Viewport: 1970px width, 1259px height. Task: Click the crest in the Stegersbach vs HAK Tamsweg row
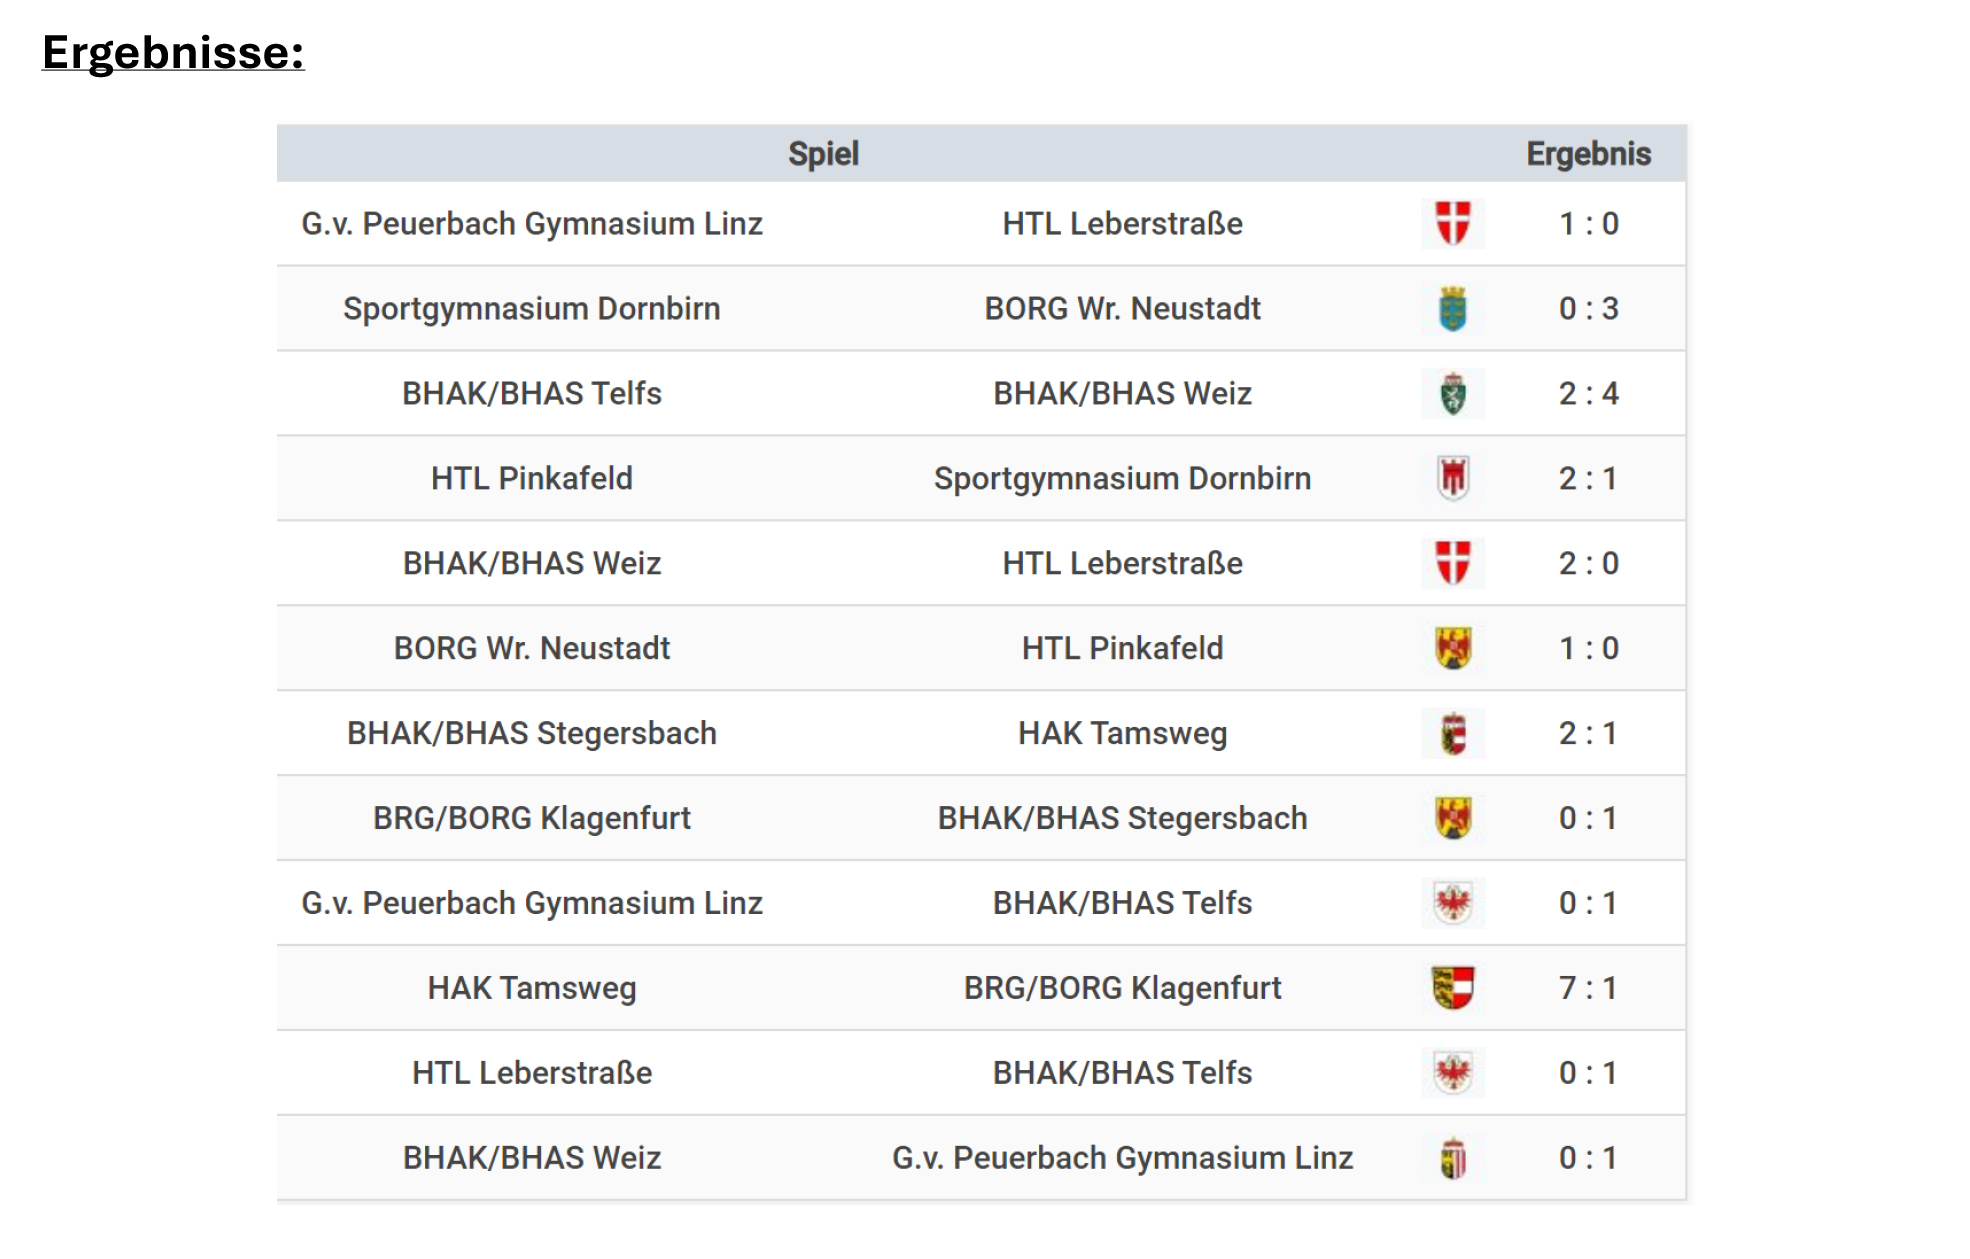(x=1452, y=734)
